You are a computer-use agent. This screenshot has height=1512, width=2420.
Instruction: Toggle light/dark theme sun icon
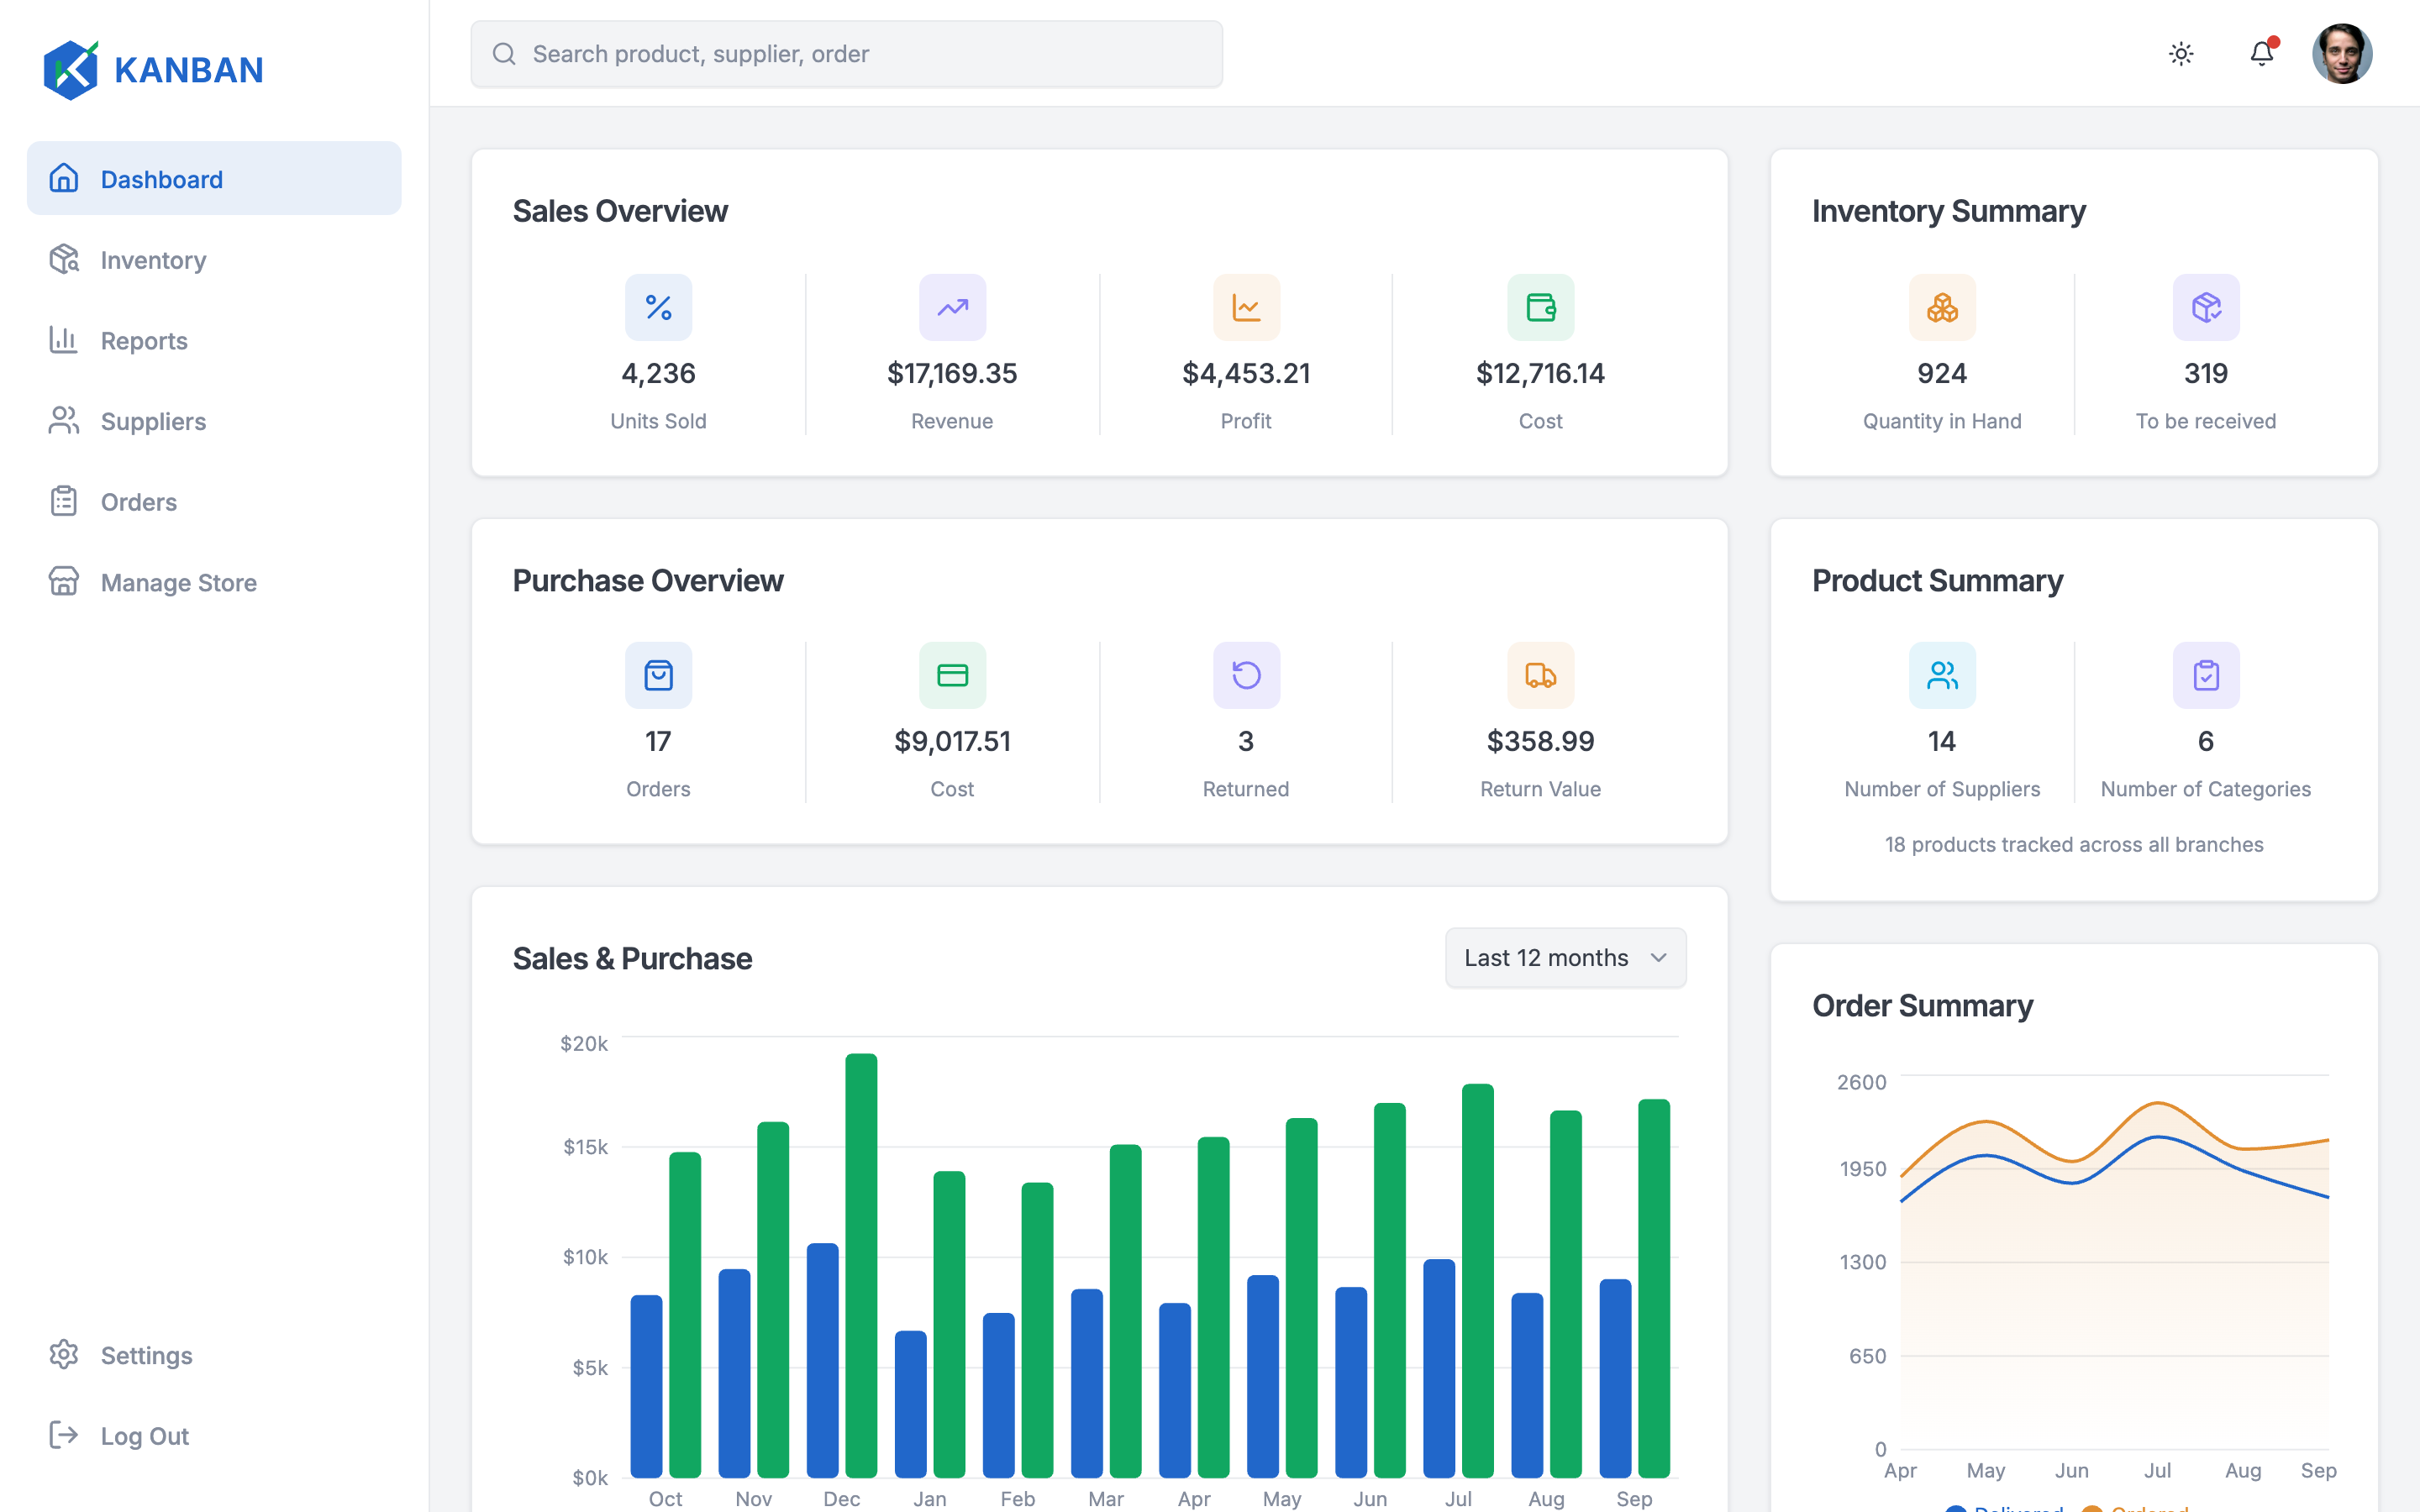click(2181, 54)
